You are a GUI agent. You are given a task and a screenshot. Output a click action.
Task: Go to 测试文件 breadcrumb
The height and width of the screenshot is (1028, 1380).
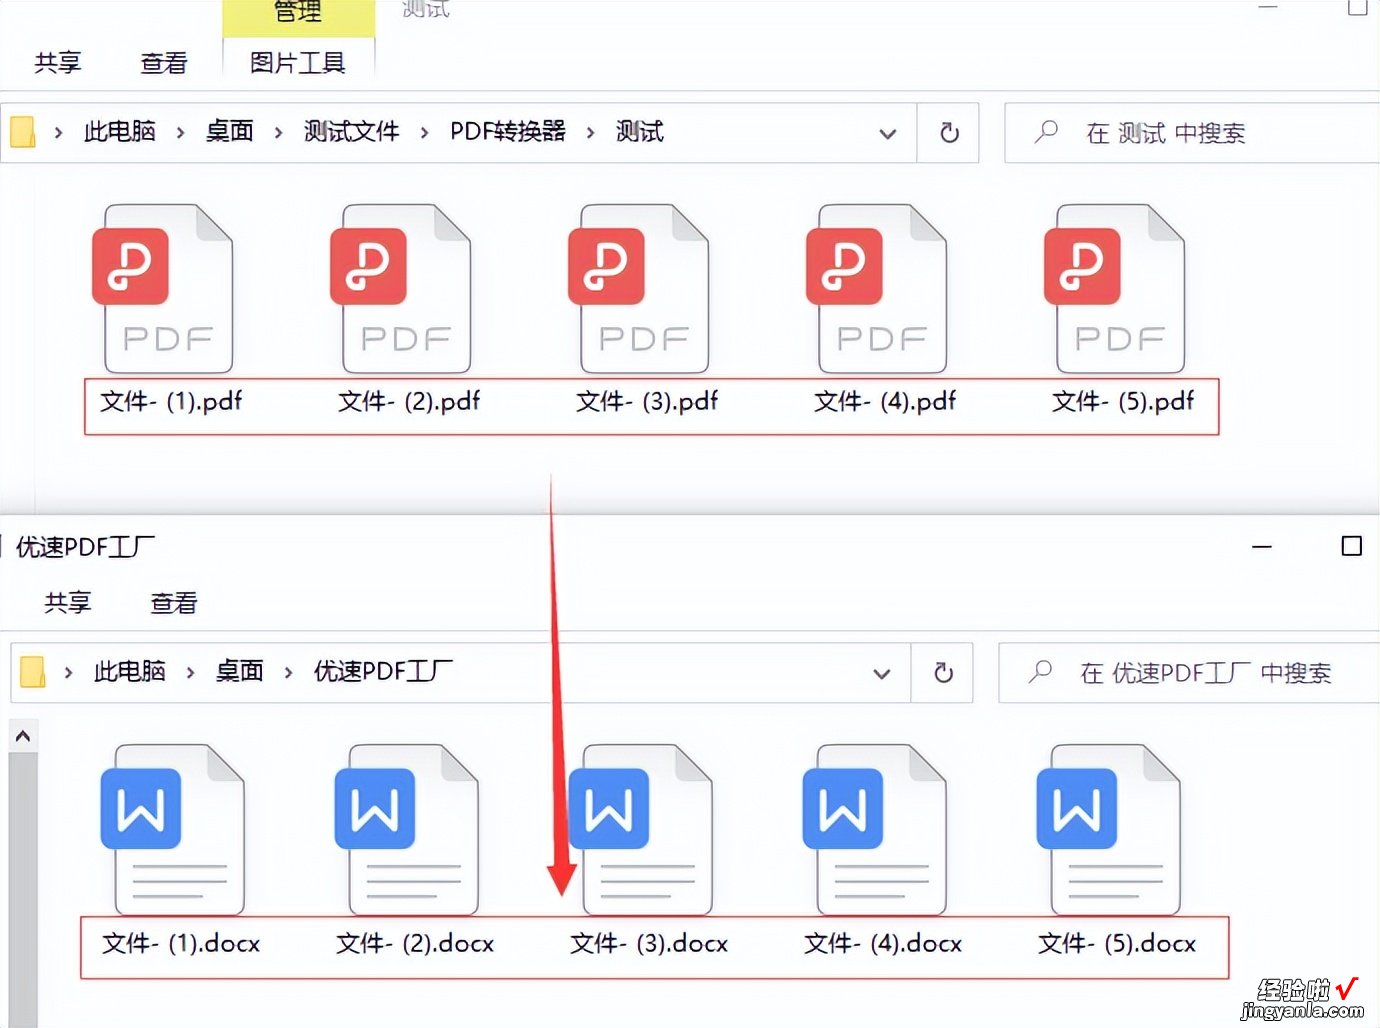point(351,131)
